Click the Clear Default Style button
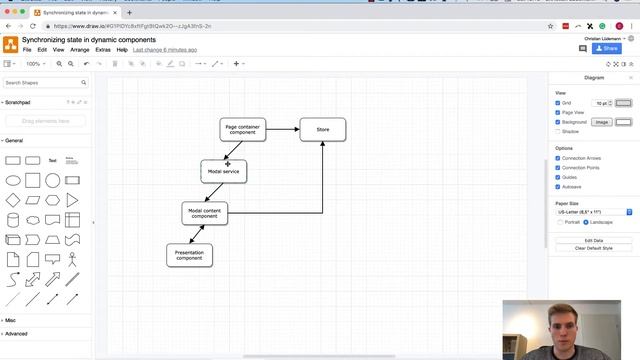 593,248
